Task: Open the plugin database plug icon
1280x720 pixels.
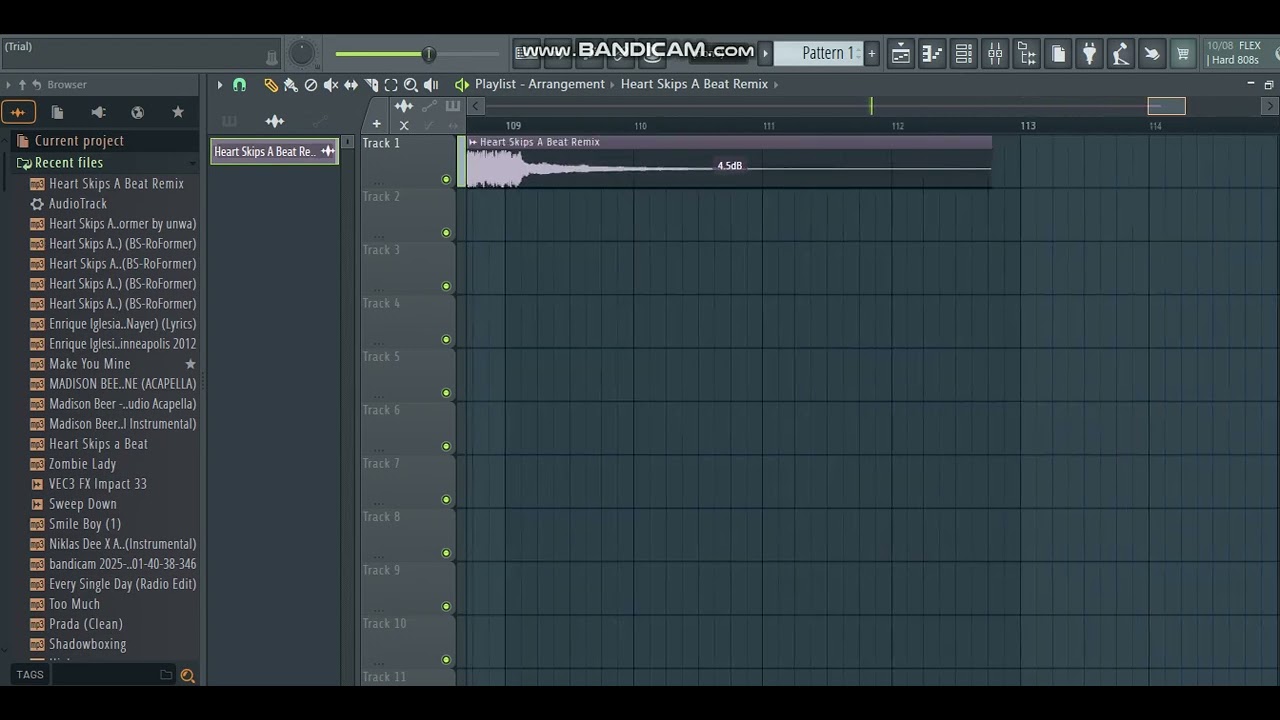Action: 1089,54
